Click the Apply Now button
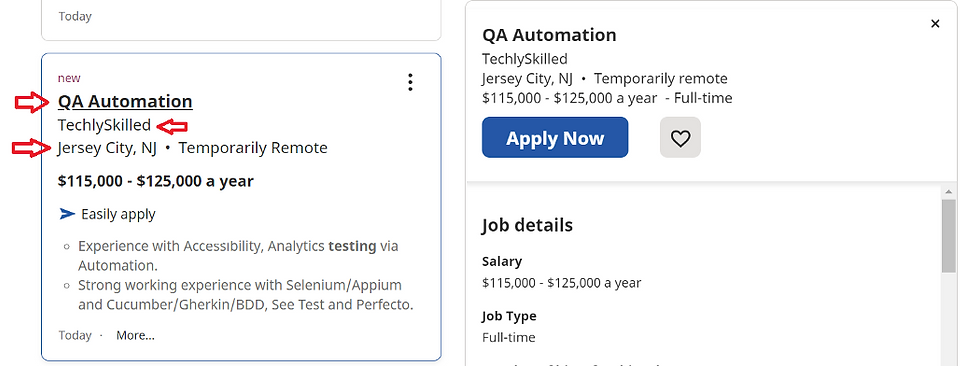 [555, 137]
